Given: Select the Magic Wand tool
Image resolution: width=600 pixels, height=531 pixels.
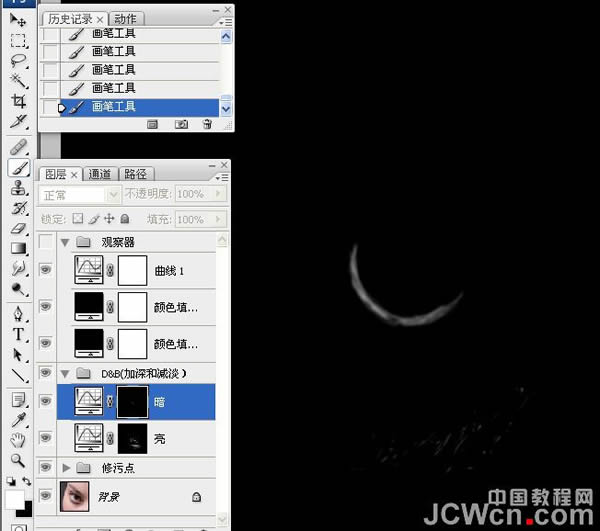Looking at the screenshot, I should pos(18,81).
